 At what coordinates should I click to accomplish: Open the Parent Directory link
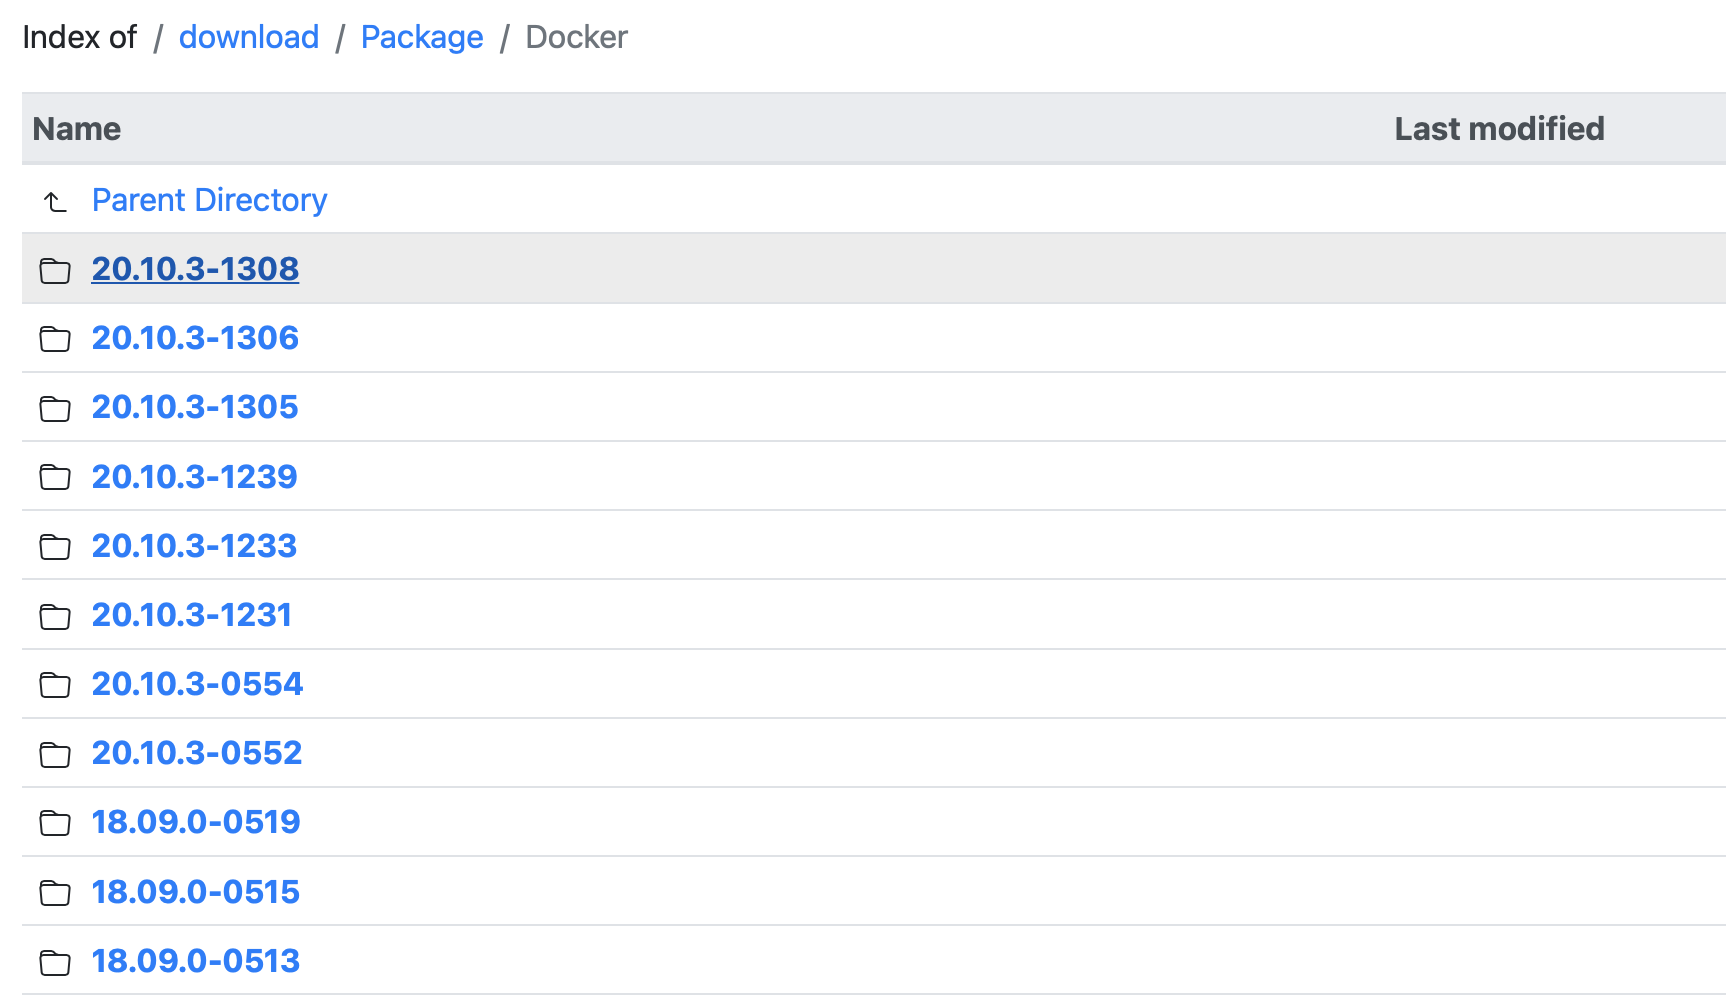[209, 200]
